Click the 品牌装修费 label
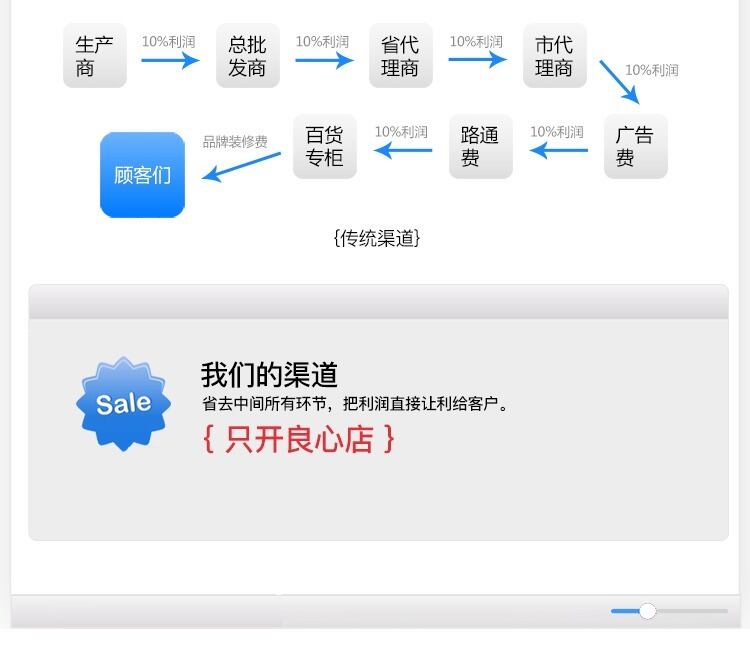Screen dimensions: 750x645 (x=235, y=142)
